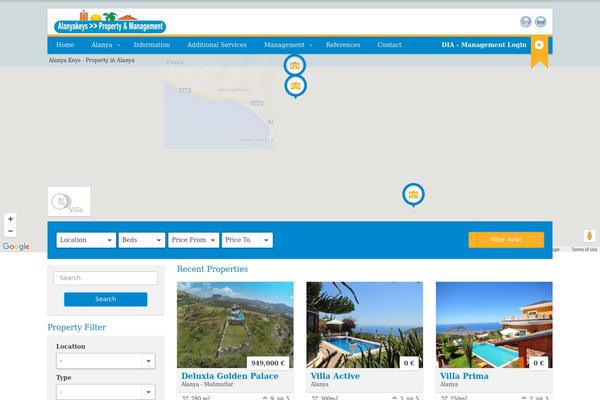Click the orange Filter now! button
The width and height of the screenshot is (600, 400).
tap(506, 240)
